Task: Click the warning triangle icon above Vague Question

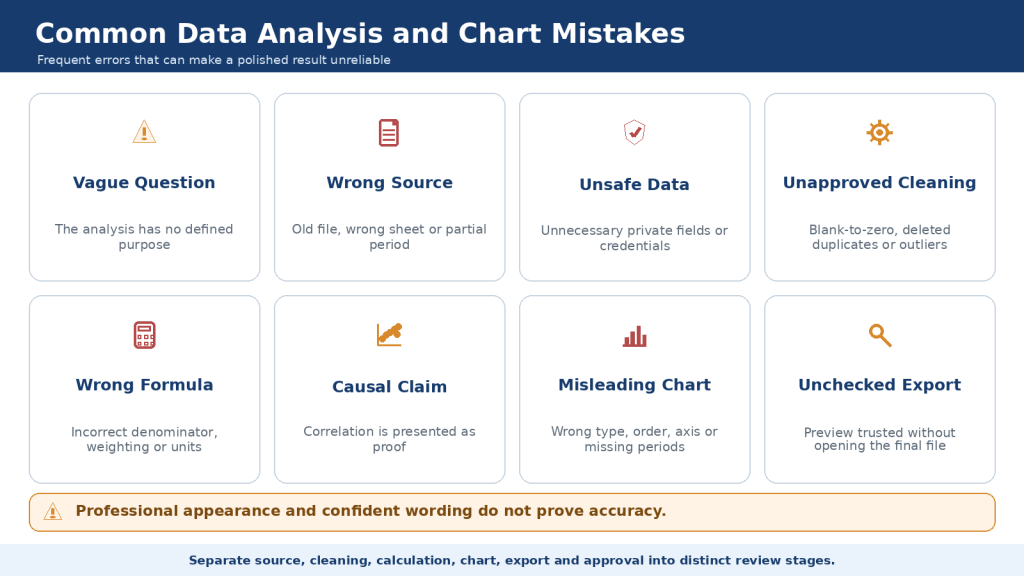Action: [x=144, y=132]
